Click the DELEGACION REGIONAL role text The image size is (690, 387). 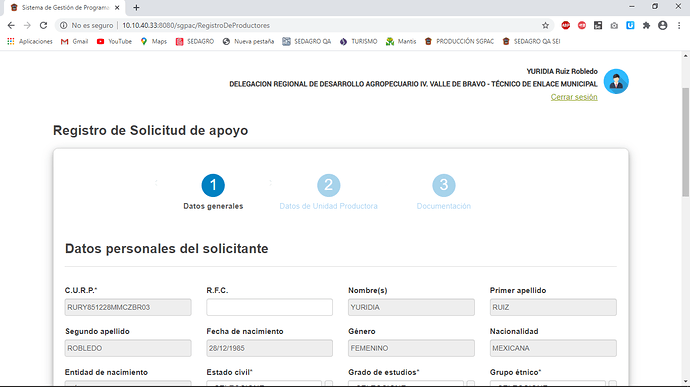coord(413,84)
